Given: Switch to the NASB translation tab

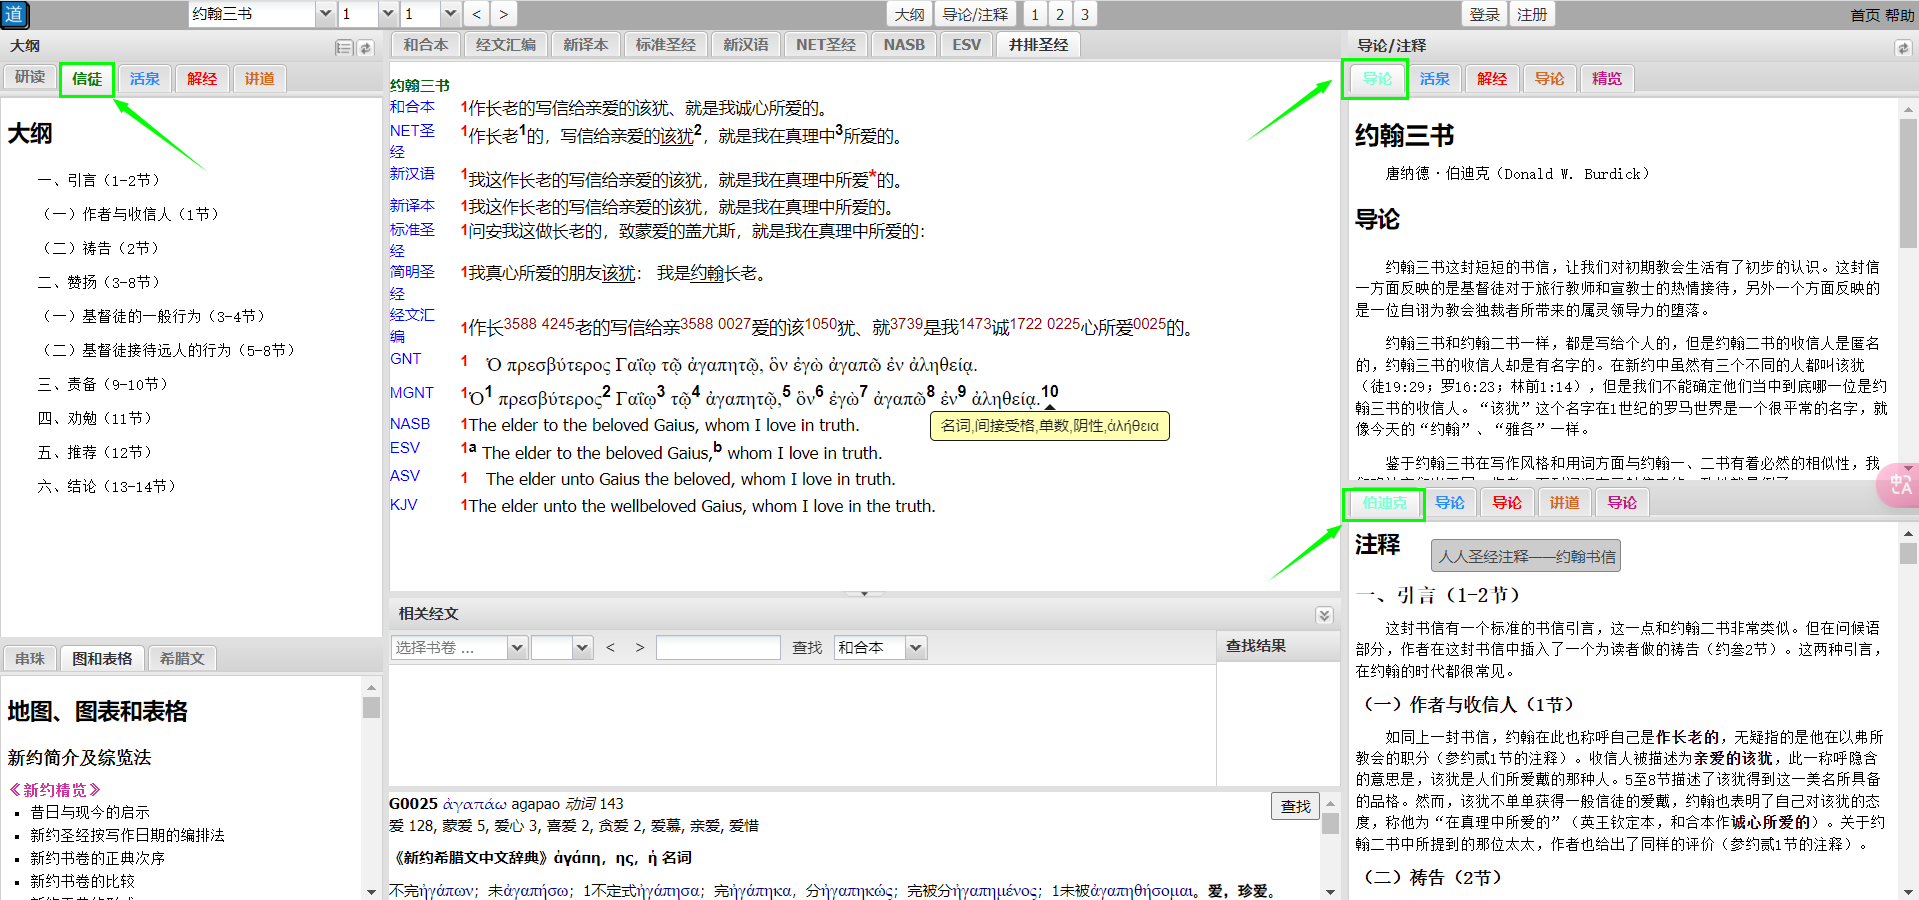Looking at the screenshot, I should click(904, 45).
